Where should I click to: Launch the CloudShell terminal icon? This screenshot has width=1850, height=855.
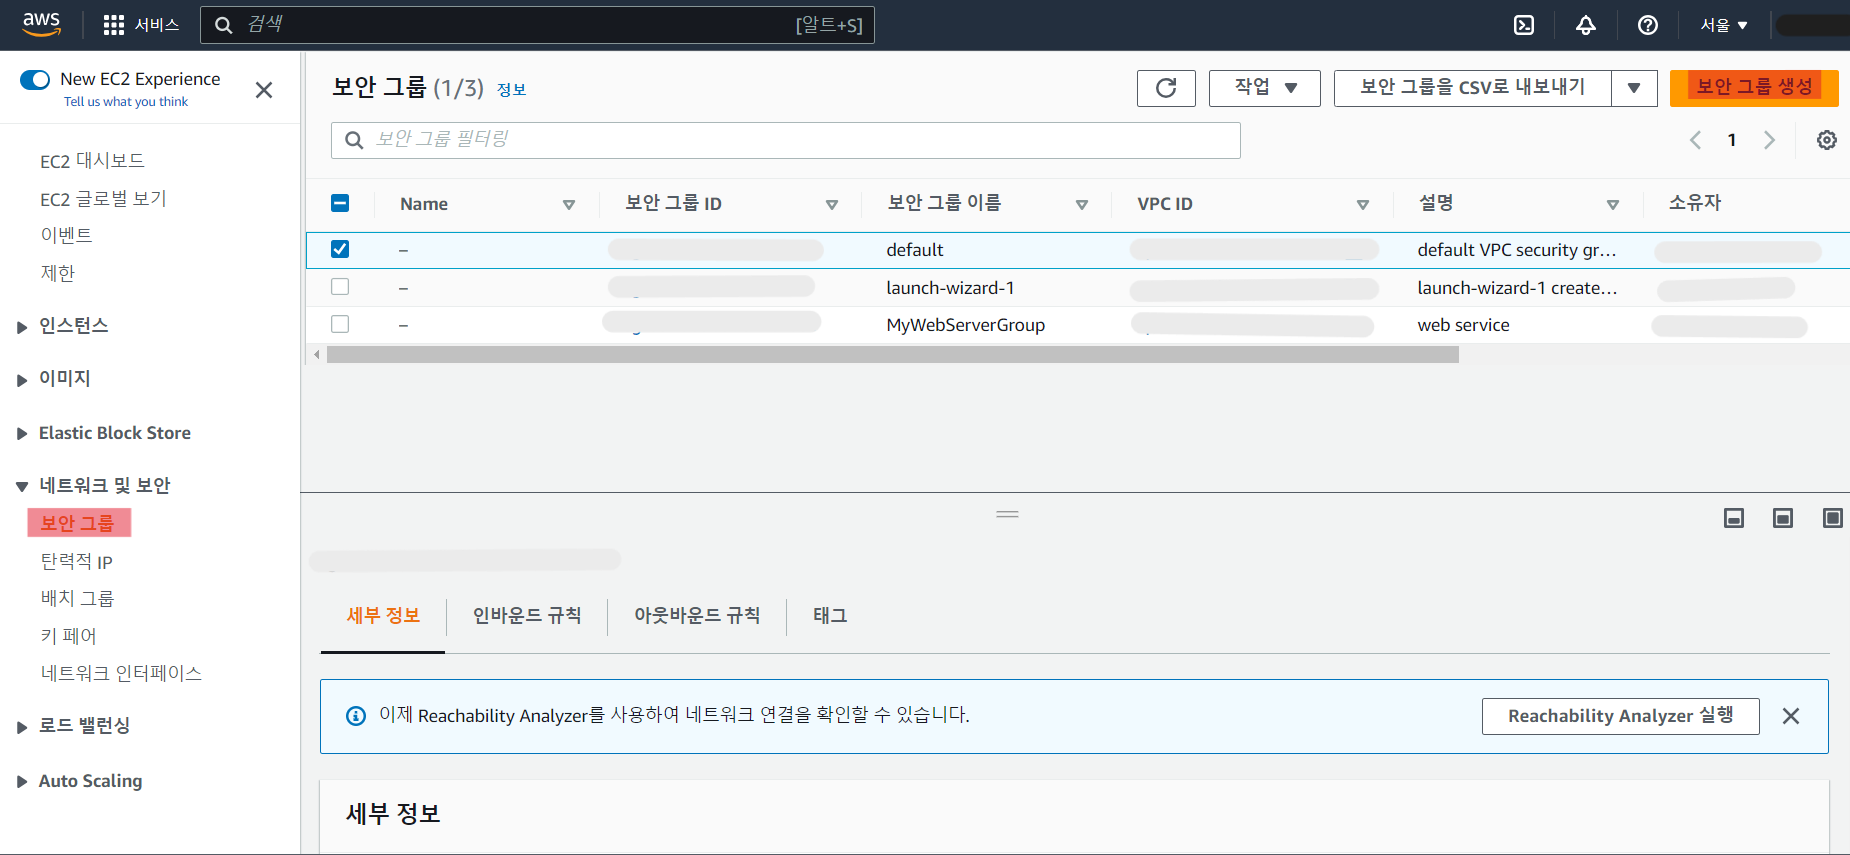pyautogui.click(x=1524, y=25)
